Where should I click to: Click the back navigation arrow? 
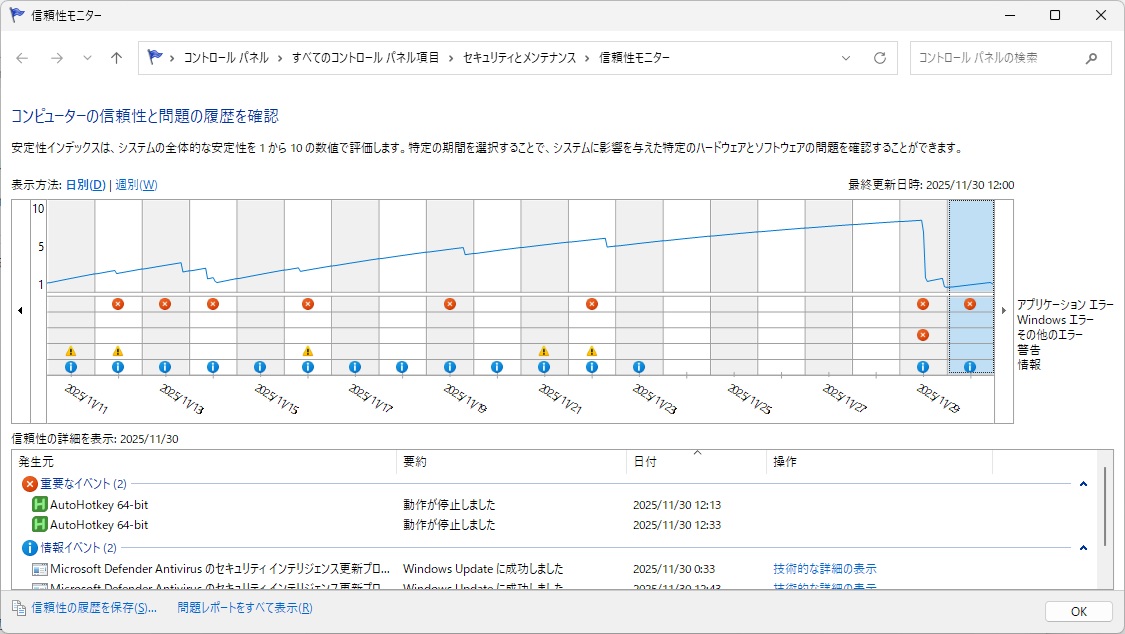[22, 58]
